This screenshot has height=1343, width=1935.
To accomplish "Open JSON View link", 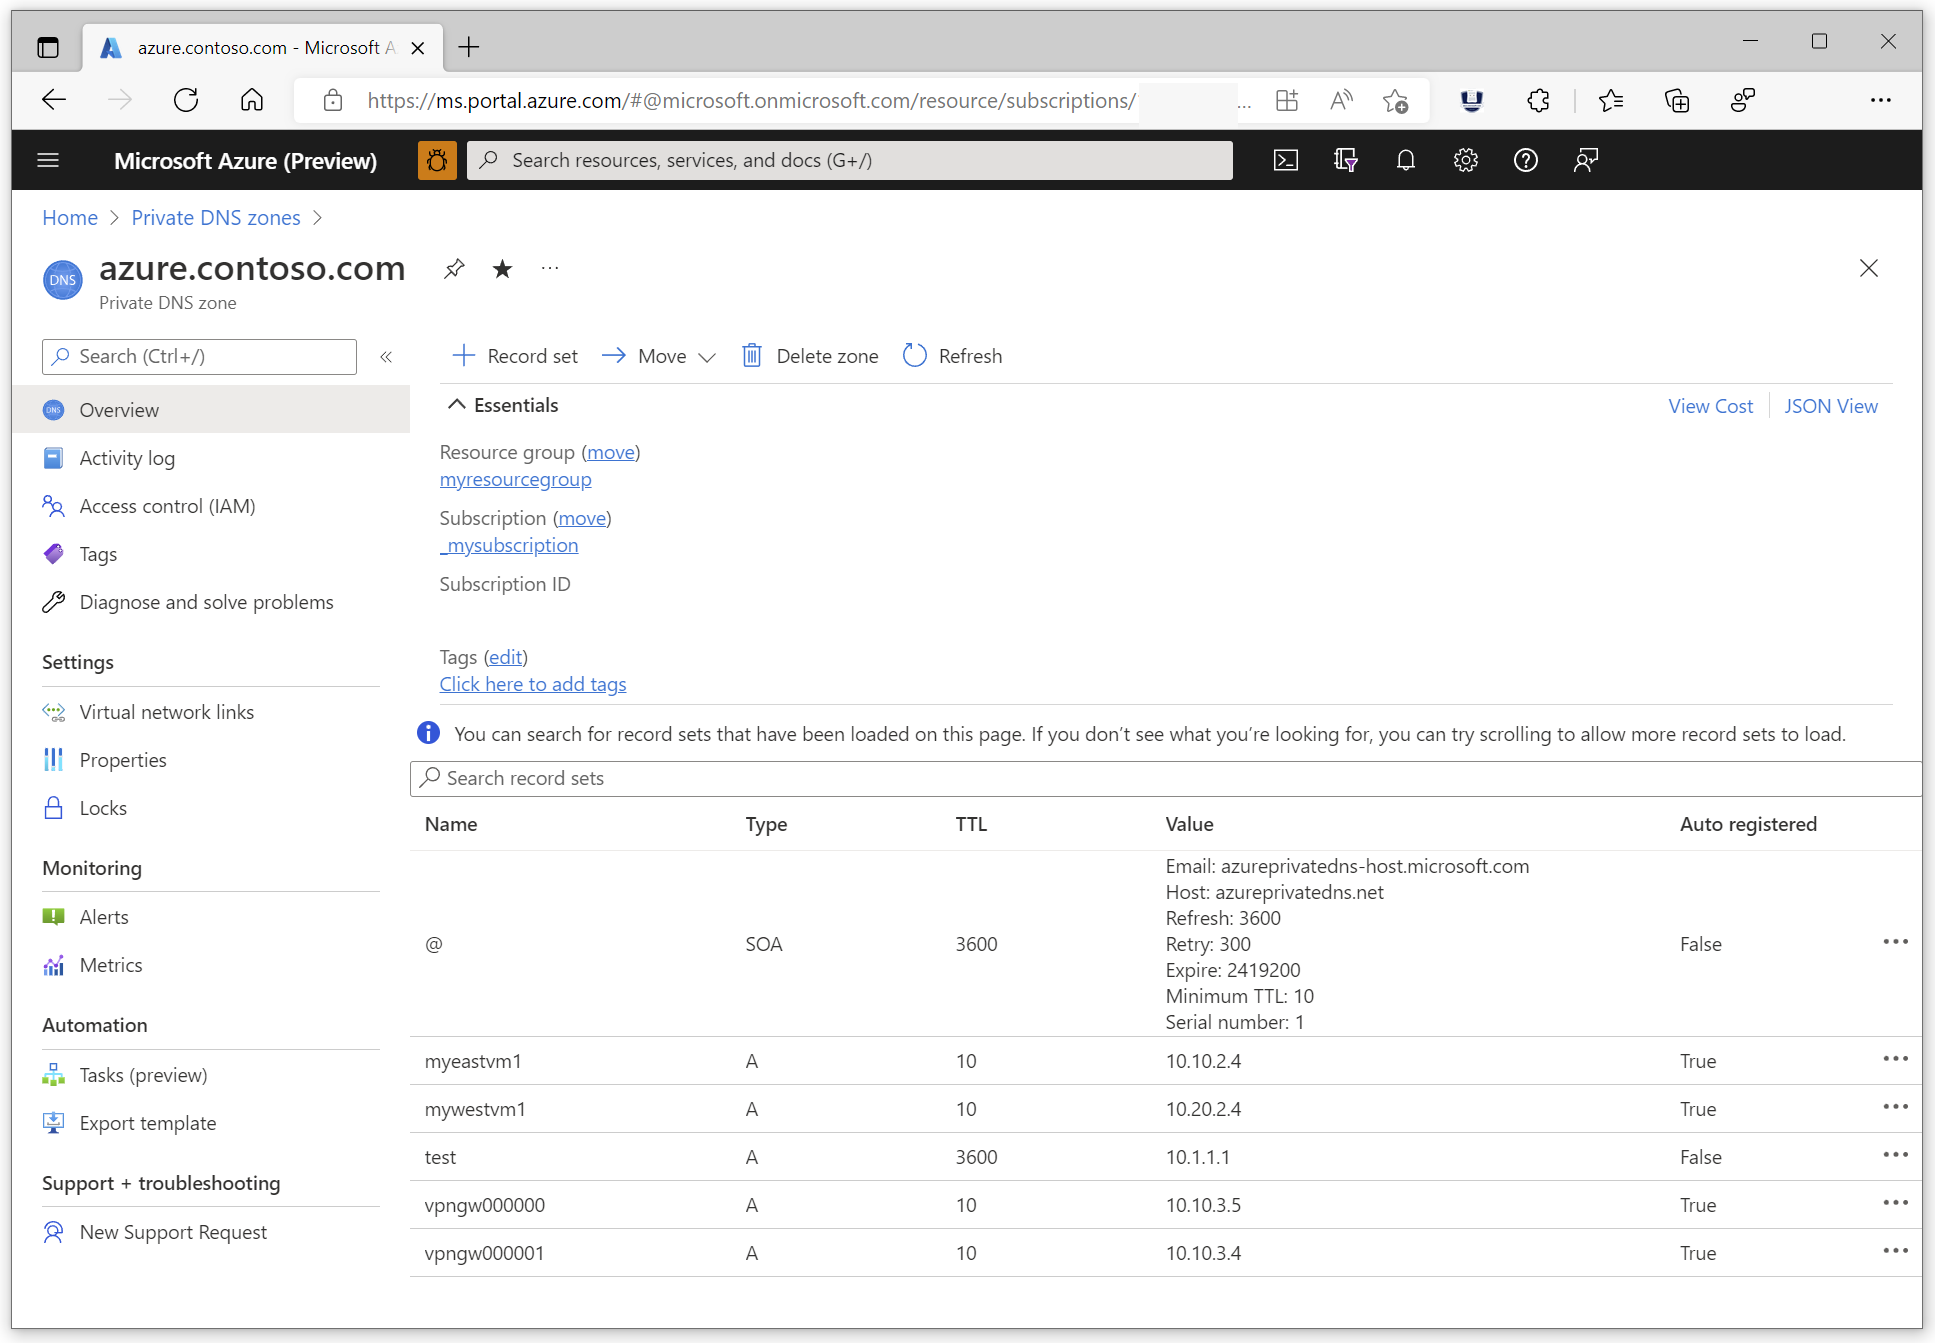I will [1830, 406].
